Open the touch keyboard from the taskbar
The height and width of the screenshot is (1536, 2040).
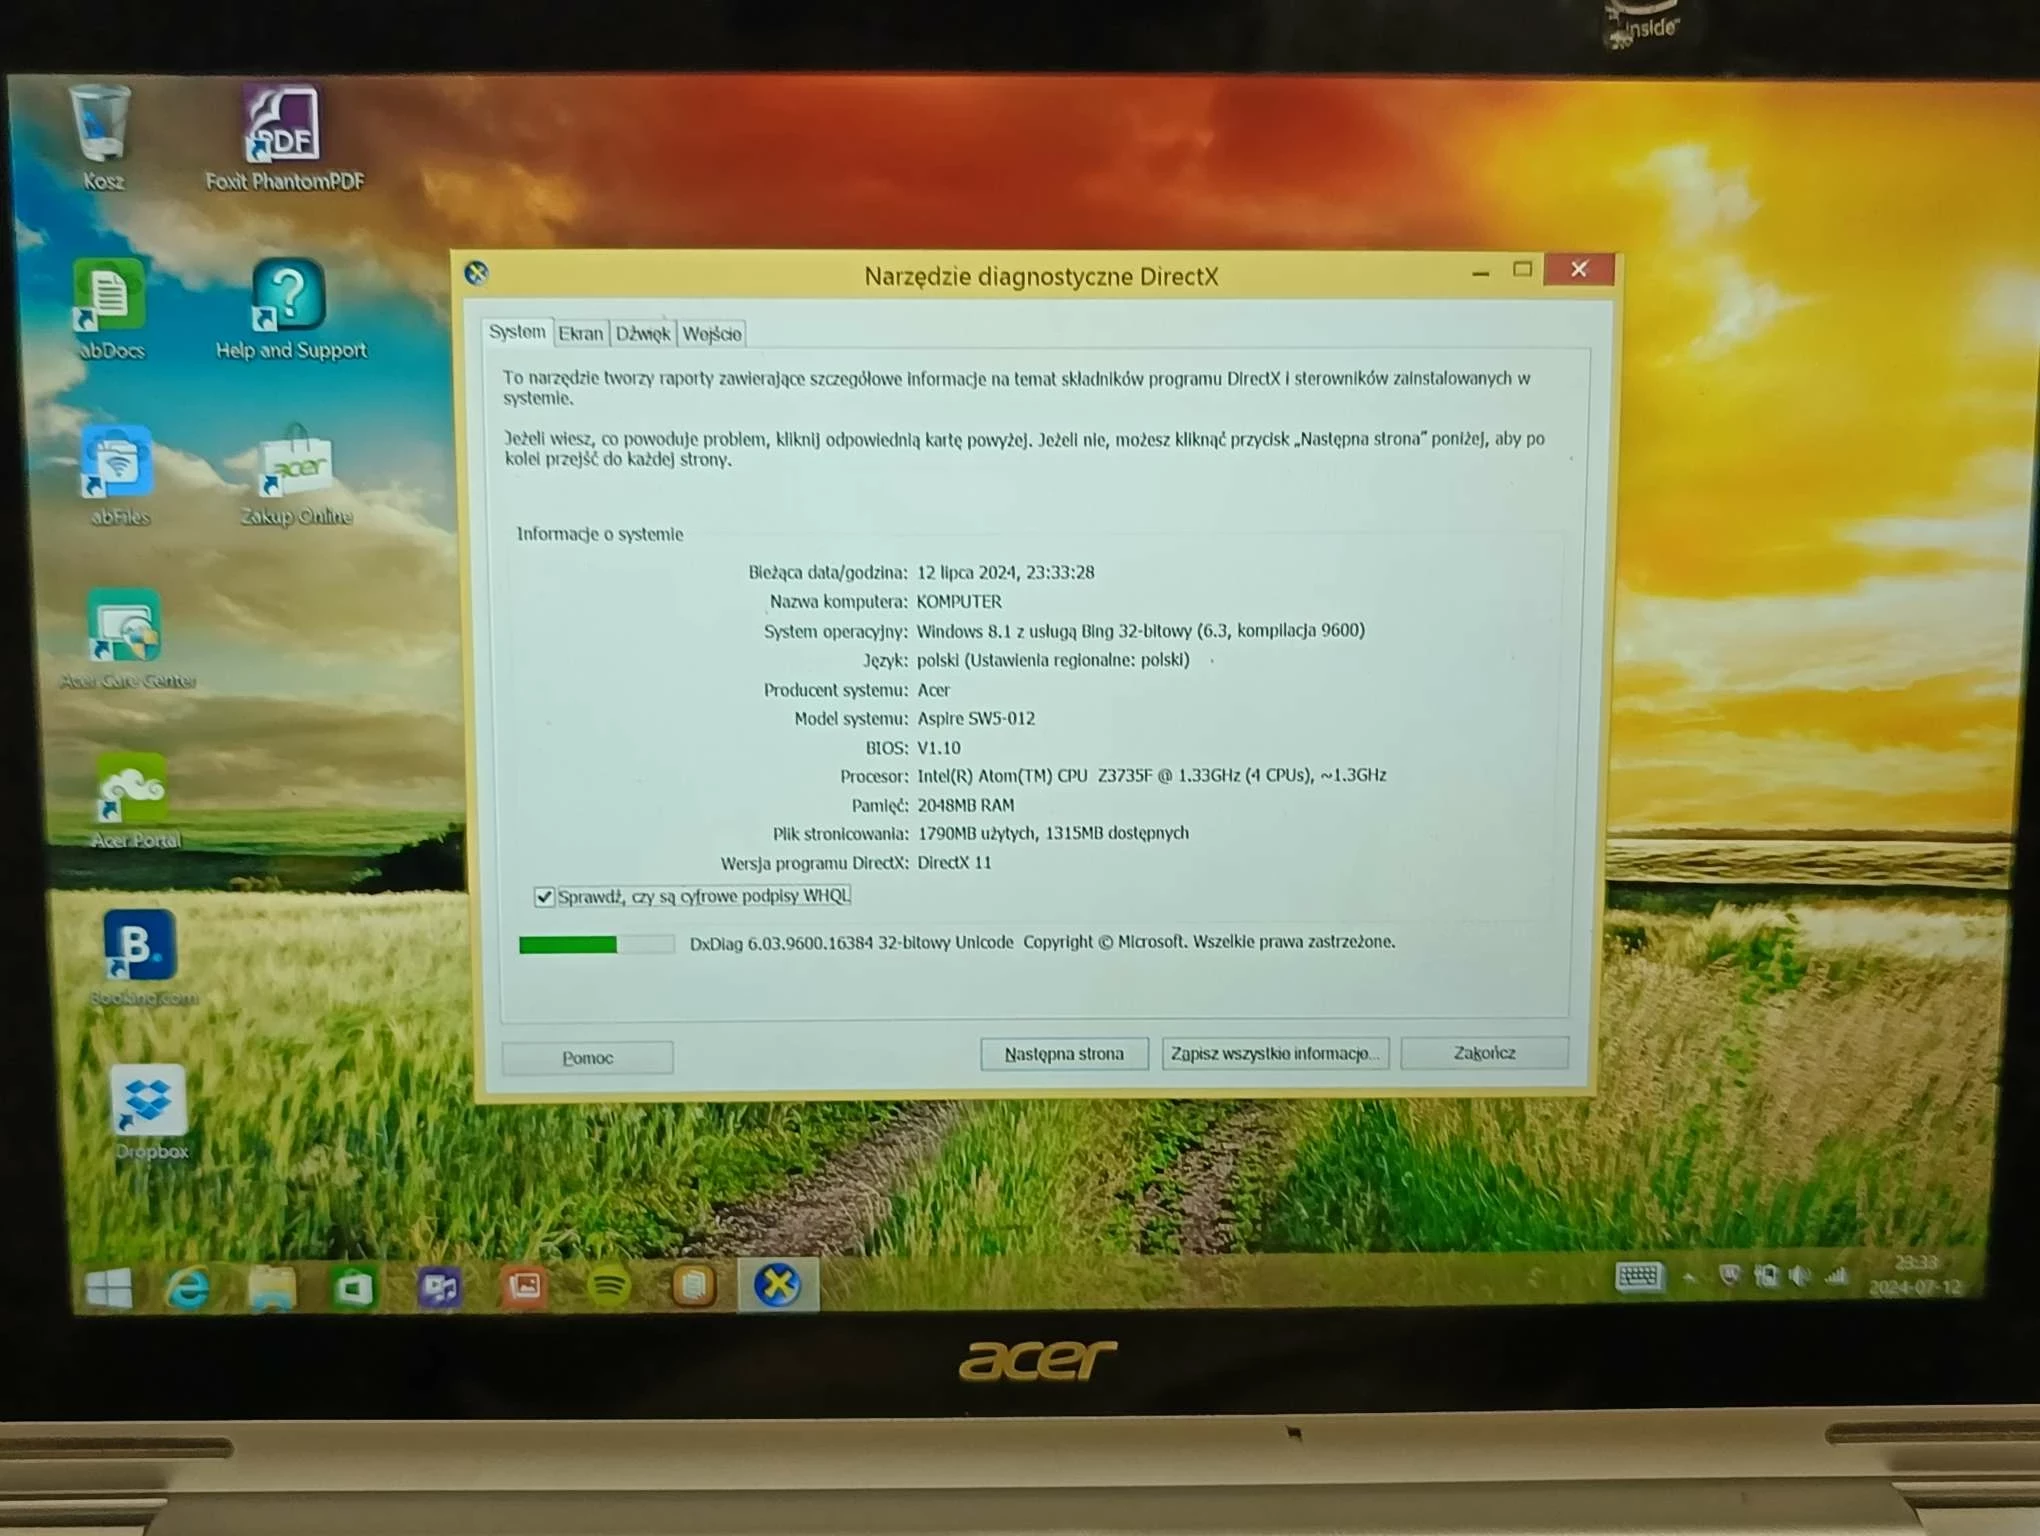1638,1277
